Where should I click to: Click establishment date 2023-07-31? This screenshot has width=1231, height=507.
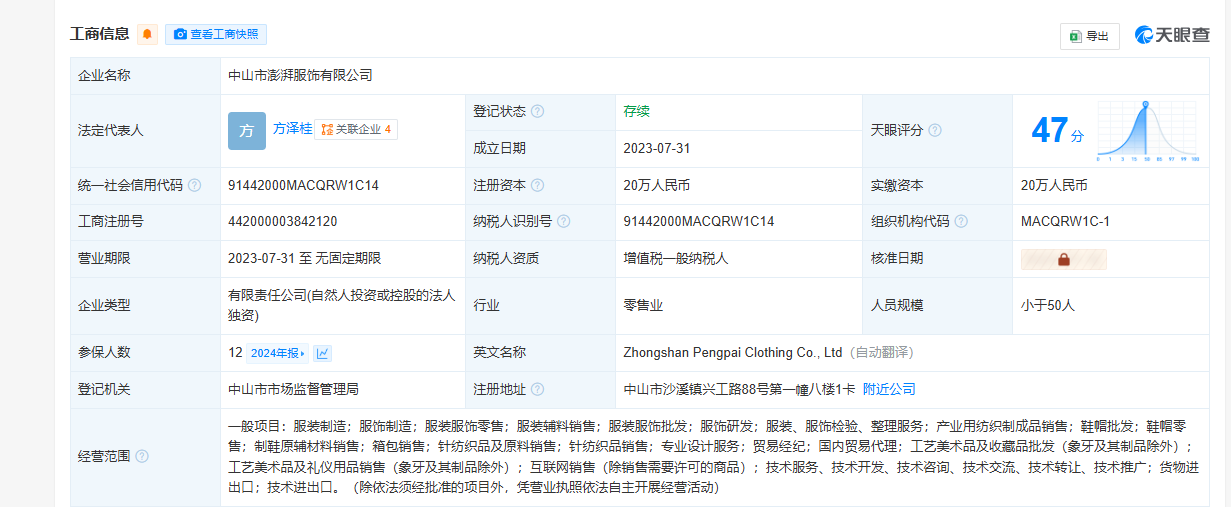(657, 148)
